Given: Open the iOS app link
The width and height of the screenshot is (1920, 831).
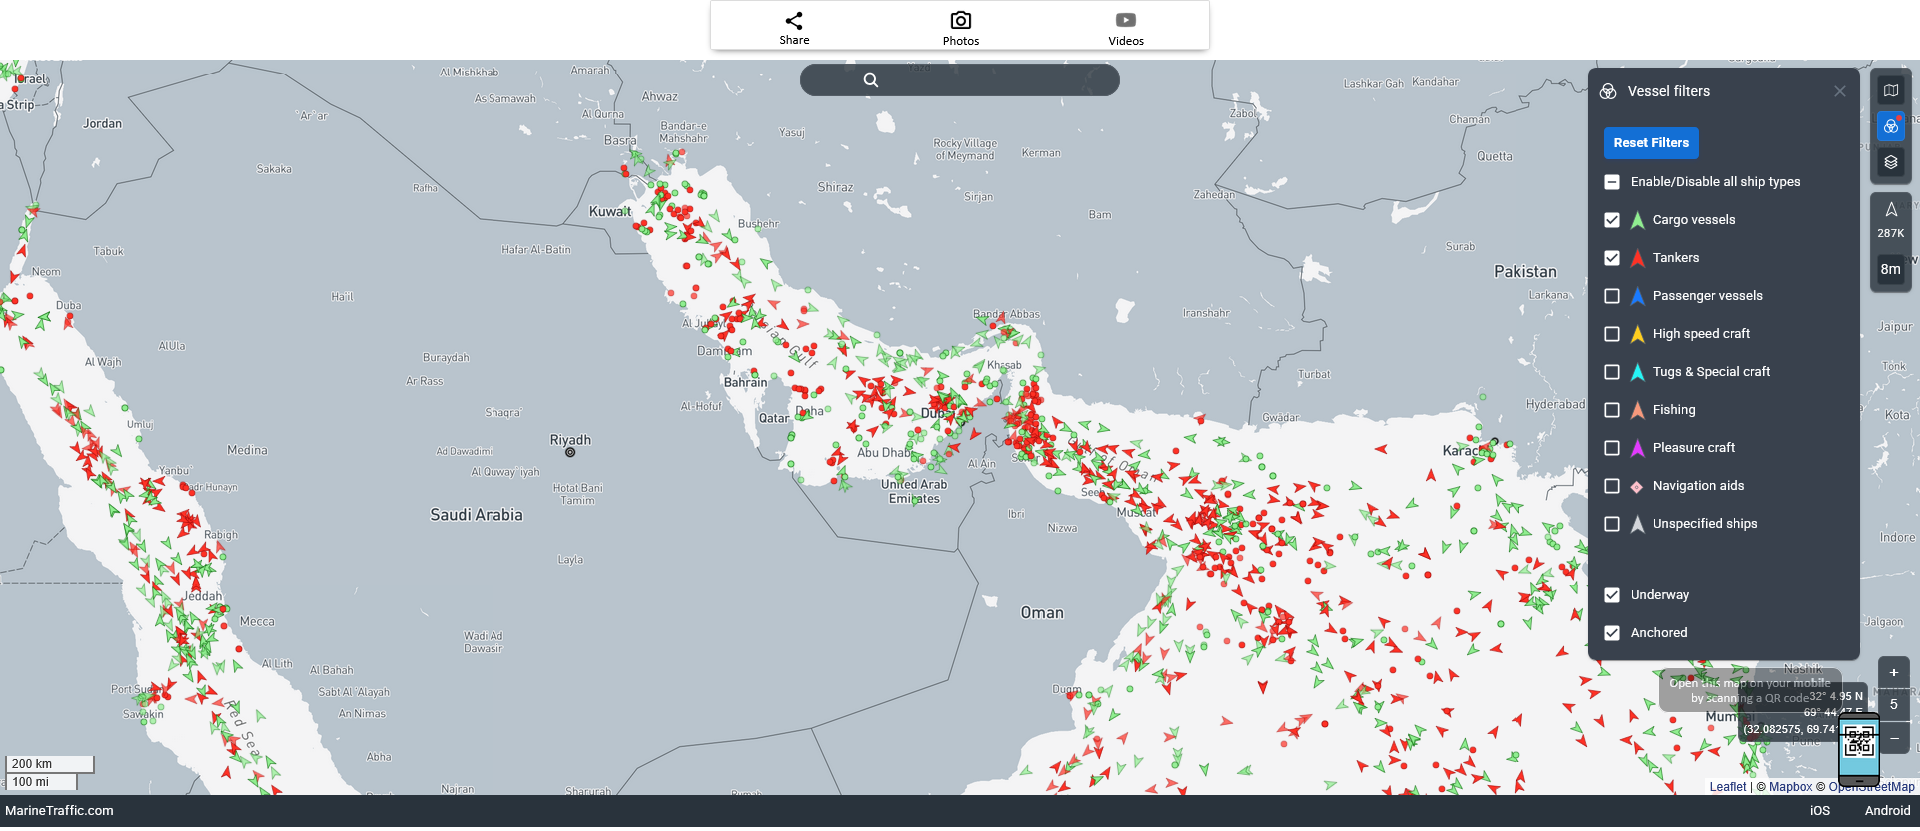Looking at the screenshot, I should [1820, 811].
